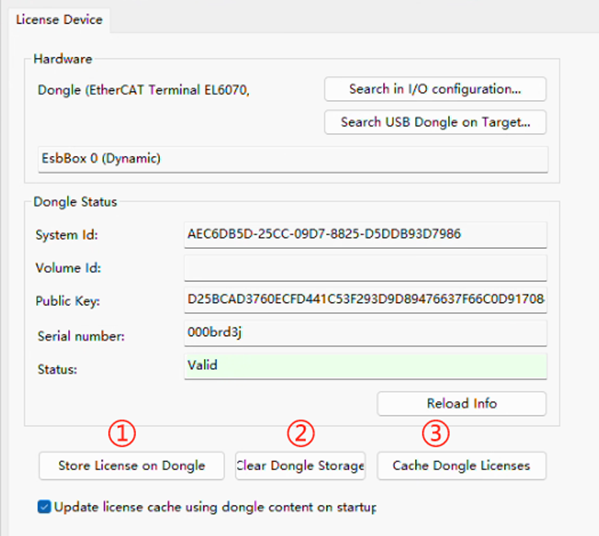Click the Serial number field 000brd3j

pos(365,333)
